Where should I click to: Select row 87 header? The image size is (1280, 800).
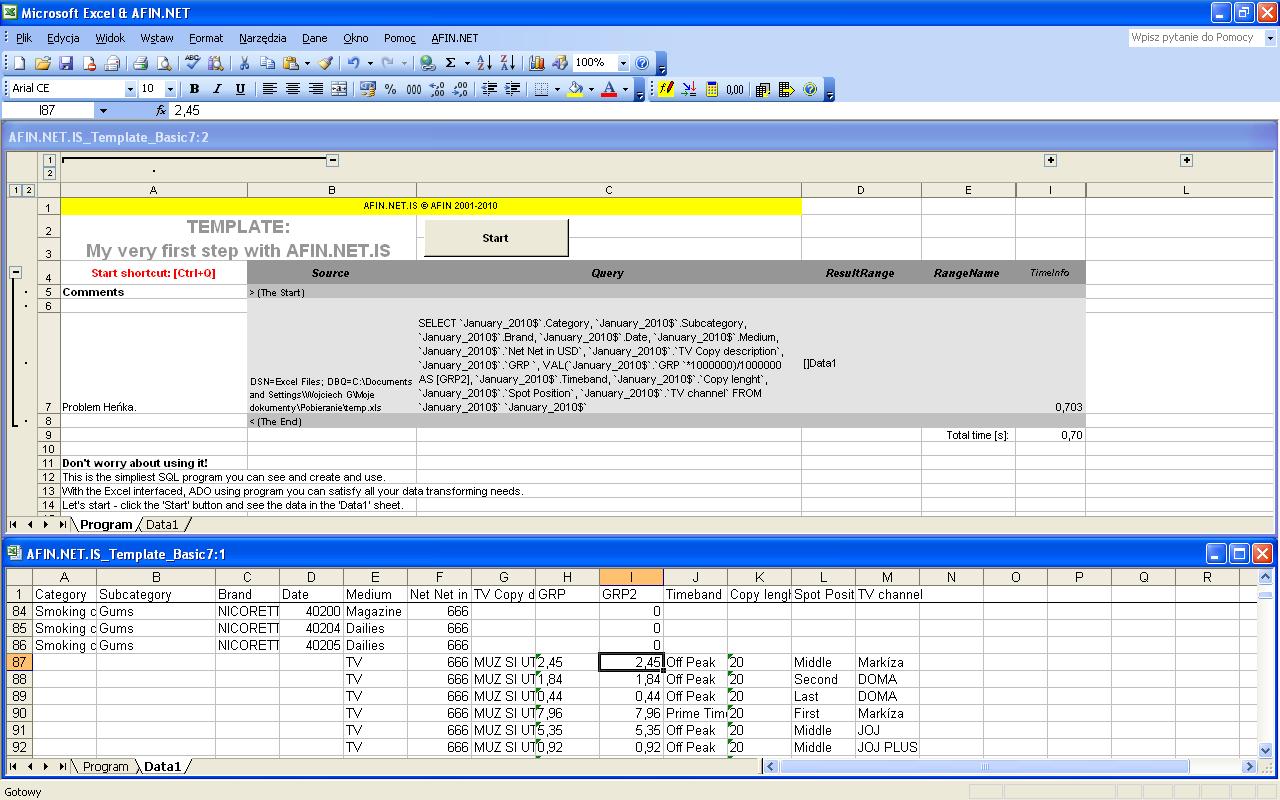(19, 662)
